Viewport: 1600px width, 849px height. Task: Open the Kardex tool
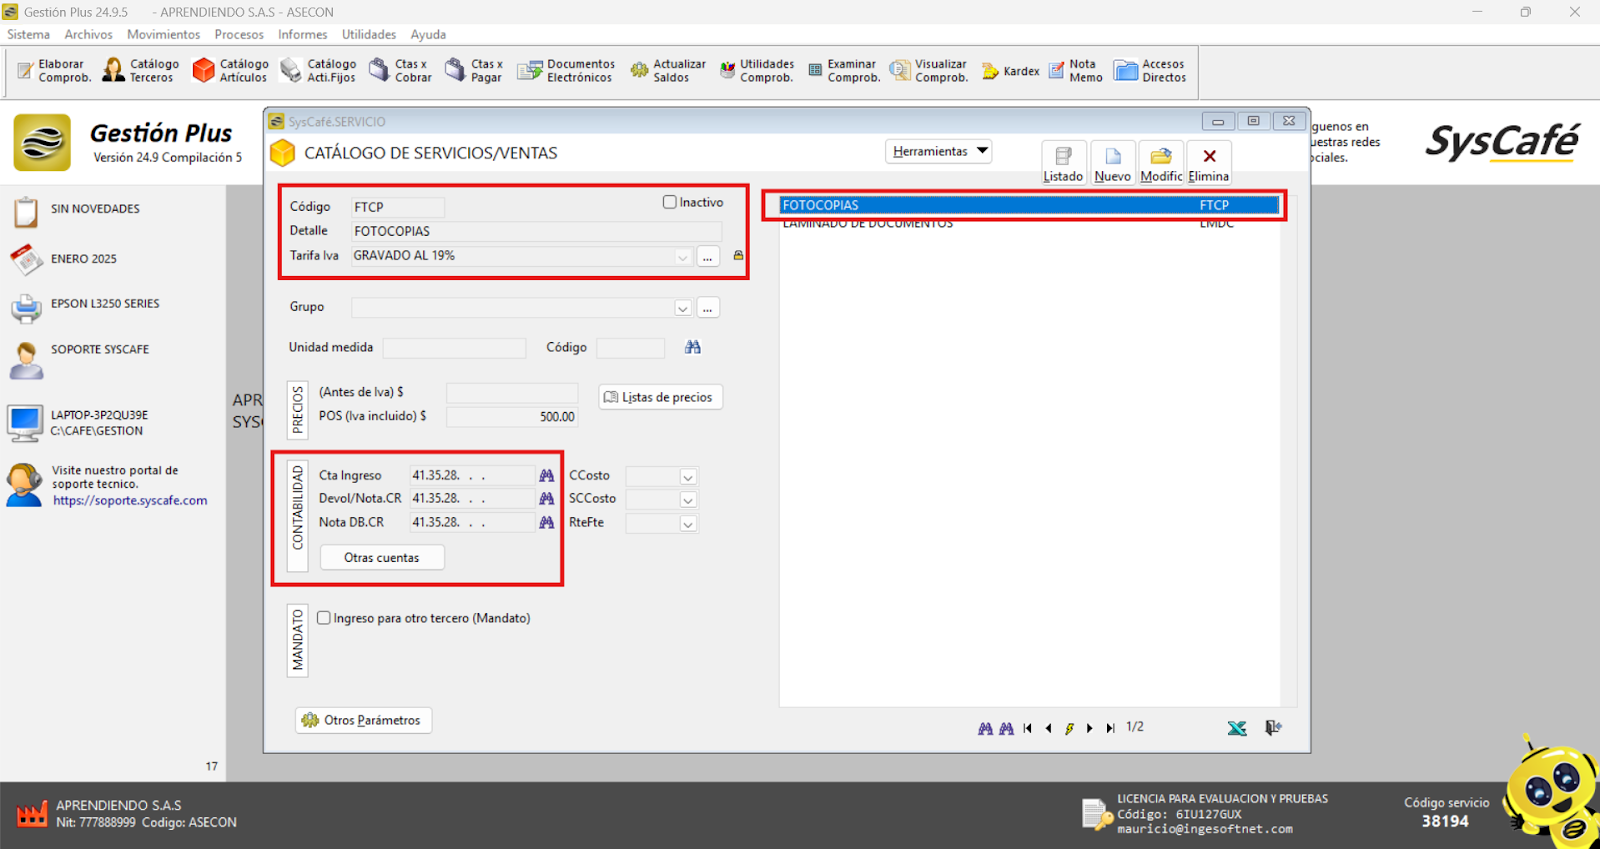pos(1010,71)
